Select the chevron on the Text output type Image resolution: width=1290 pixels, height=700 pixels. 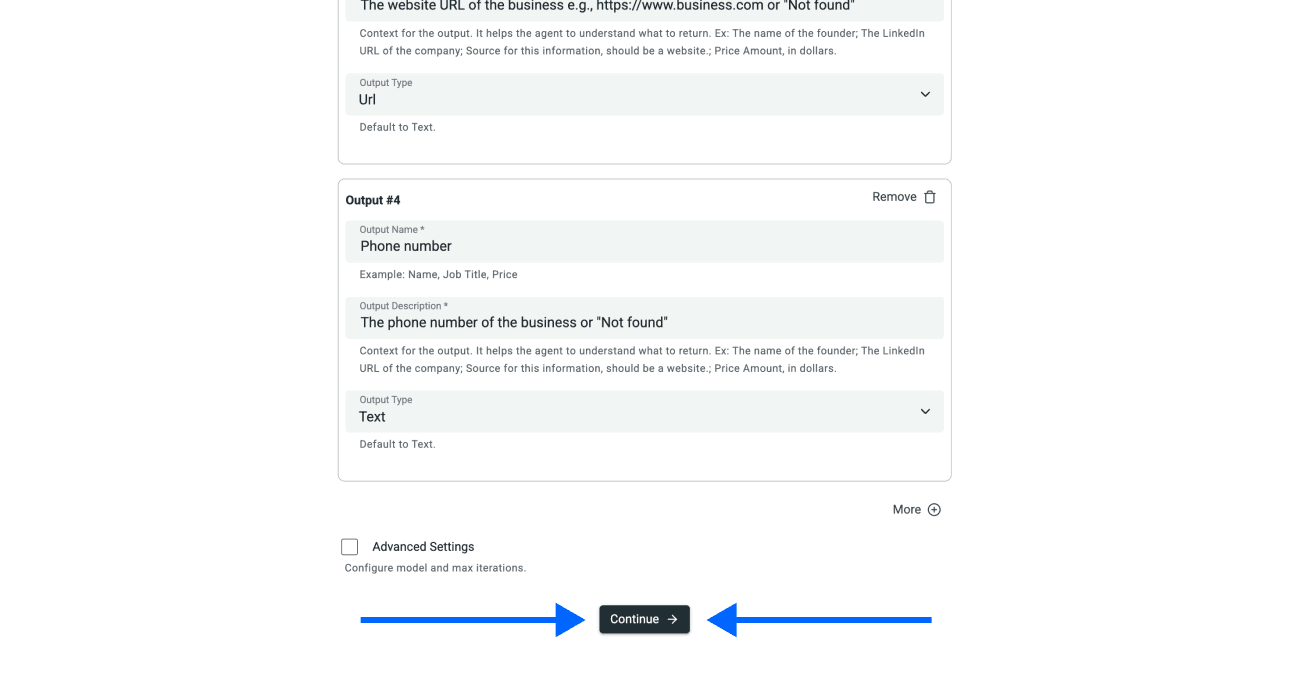click(925, 411)
